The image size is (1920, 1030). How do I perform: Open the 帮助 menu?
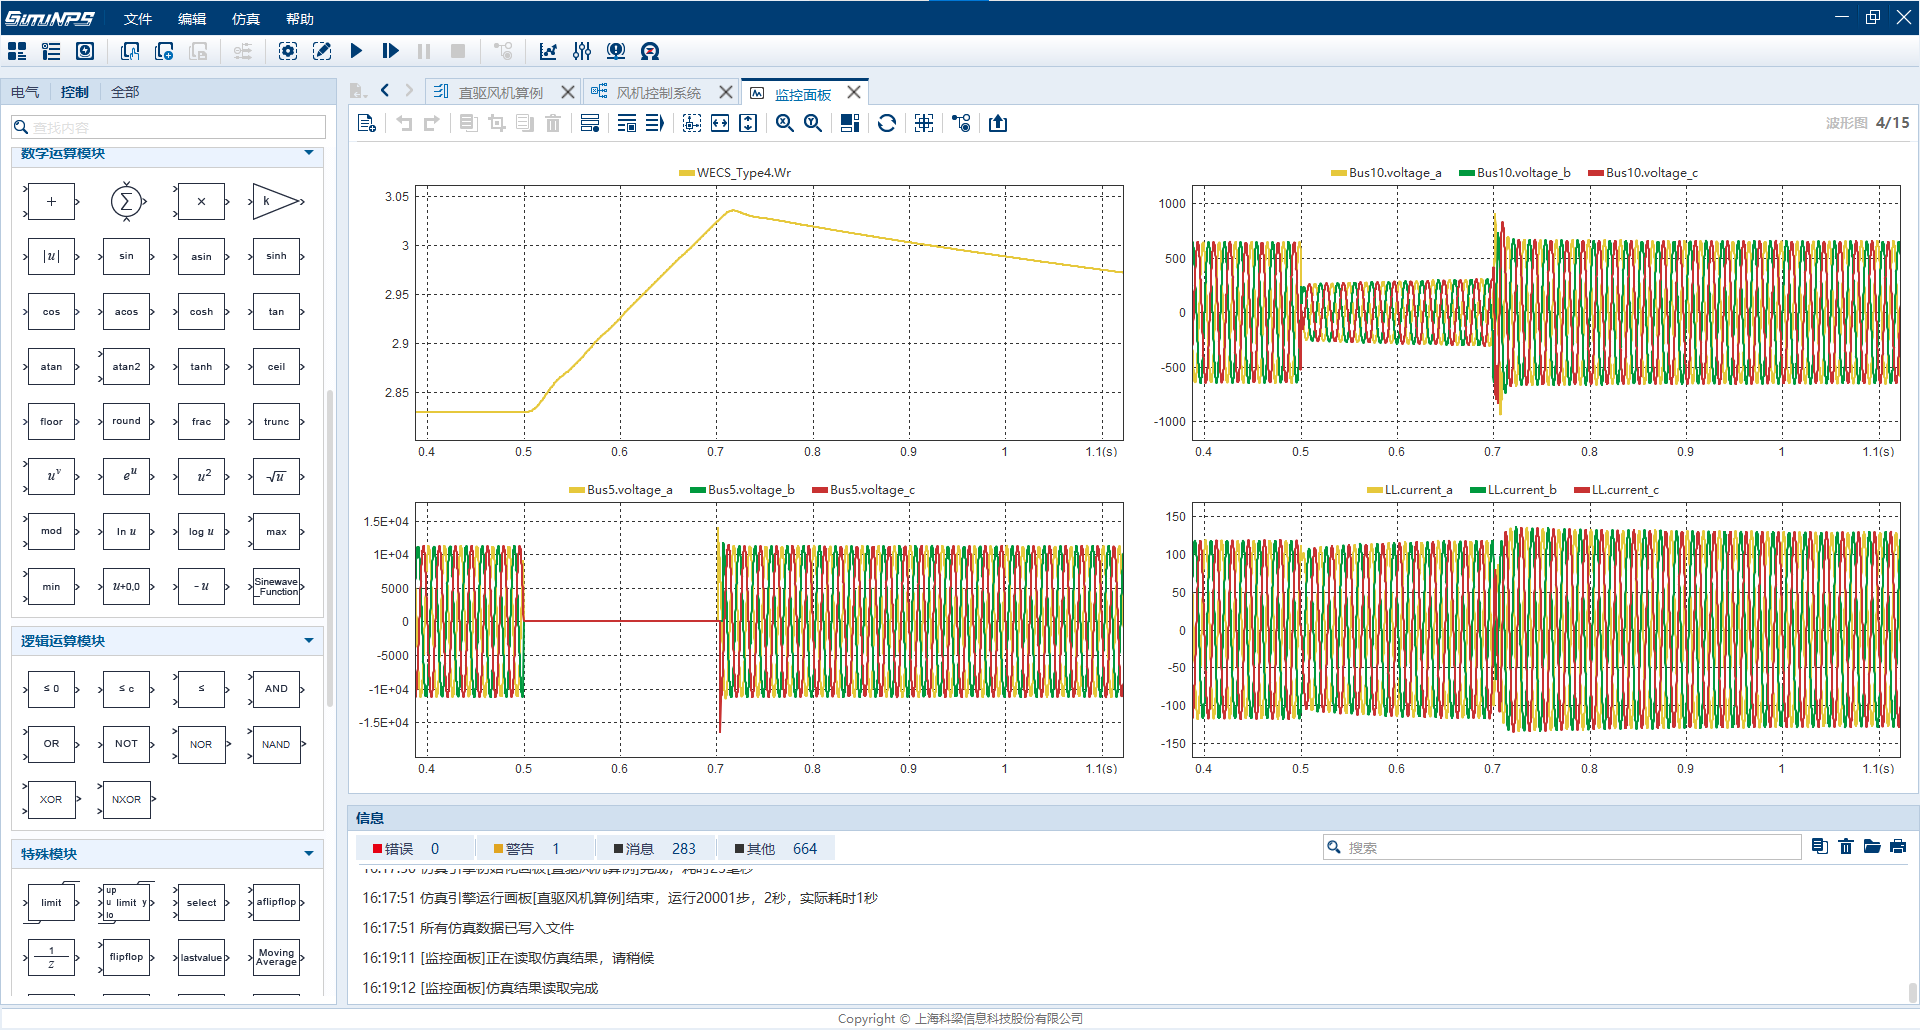point(300,19)
